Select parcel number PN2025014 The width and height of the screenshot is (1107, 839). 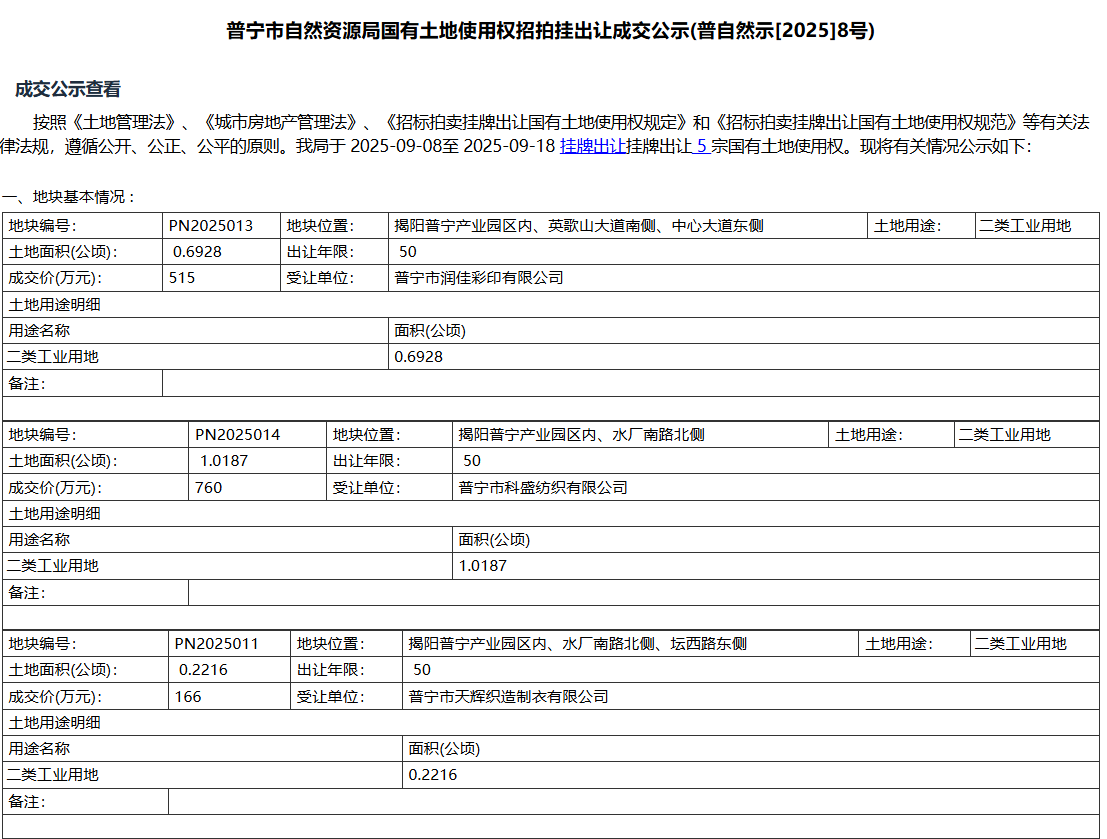point(237,435)
